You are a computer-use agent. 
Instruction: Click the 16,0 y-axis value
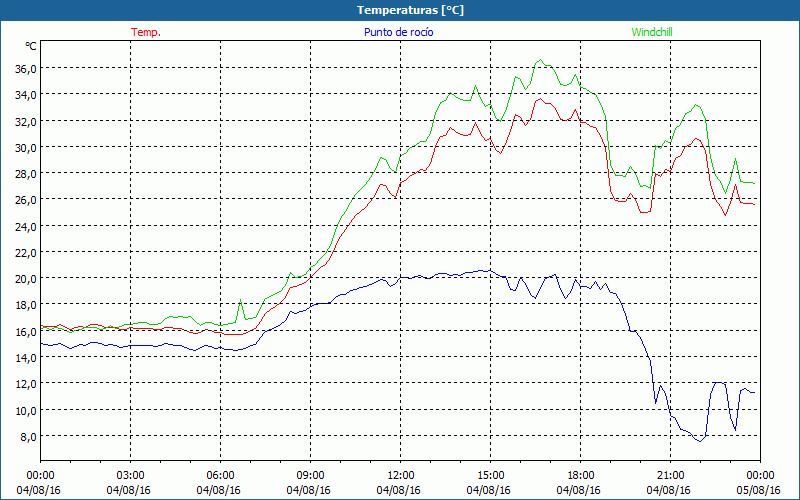(26, 332)
